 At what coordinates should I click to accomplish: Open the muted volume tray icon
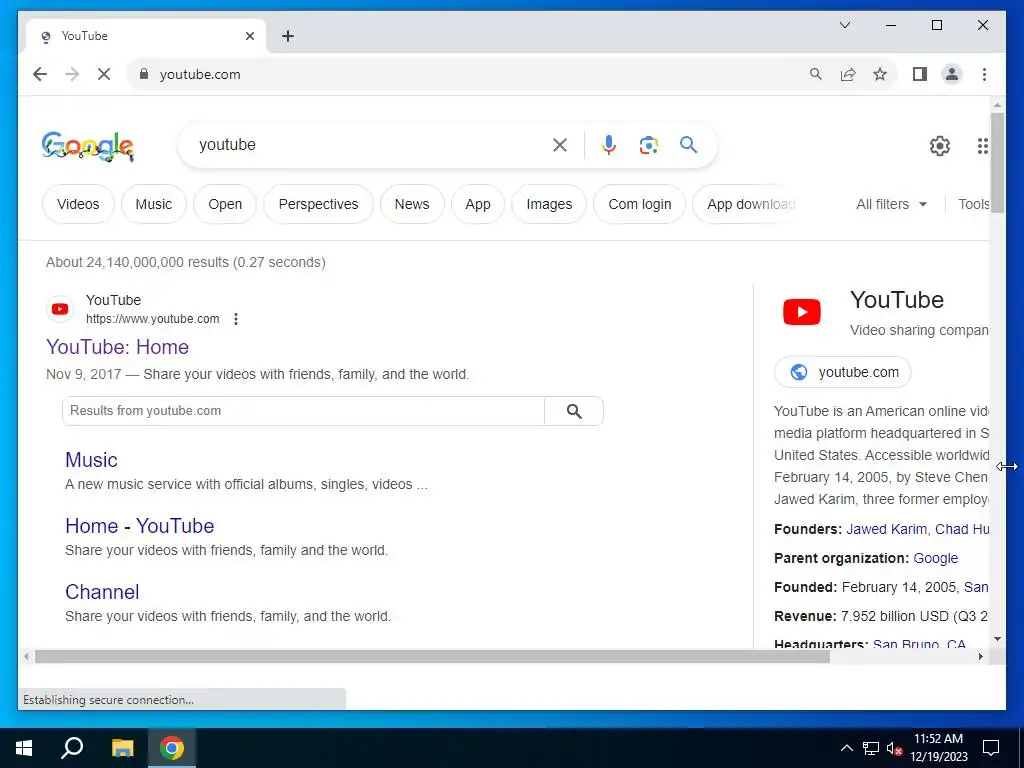point(894,748)
